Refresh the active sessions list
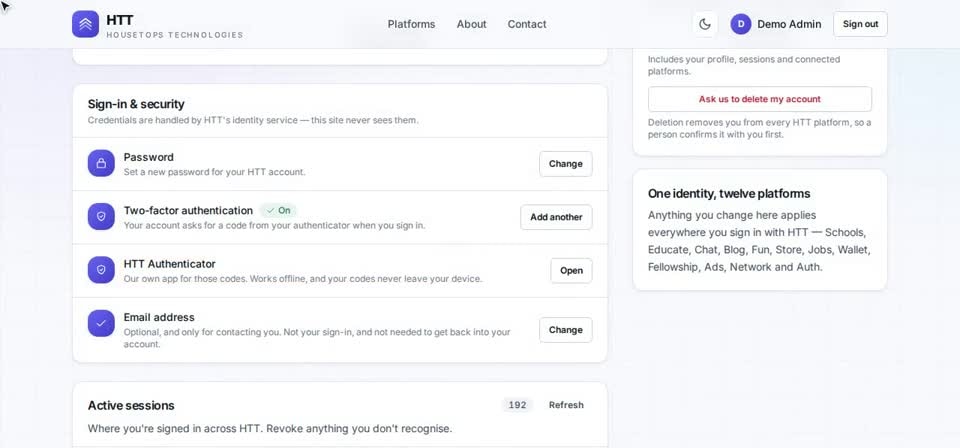This screenshot has height=448, width=960. click(x=566, y=405)
